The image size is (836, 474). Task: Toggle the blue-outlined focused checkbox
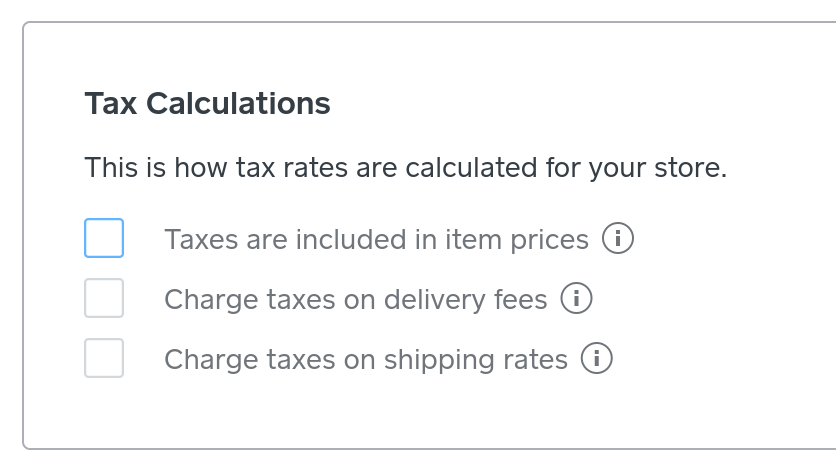coord(104,239)
